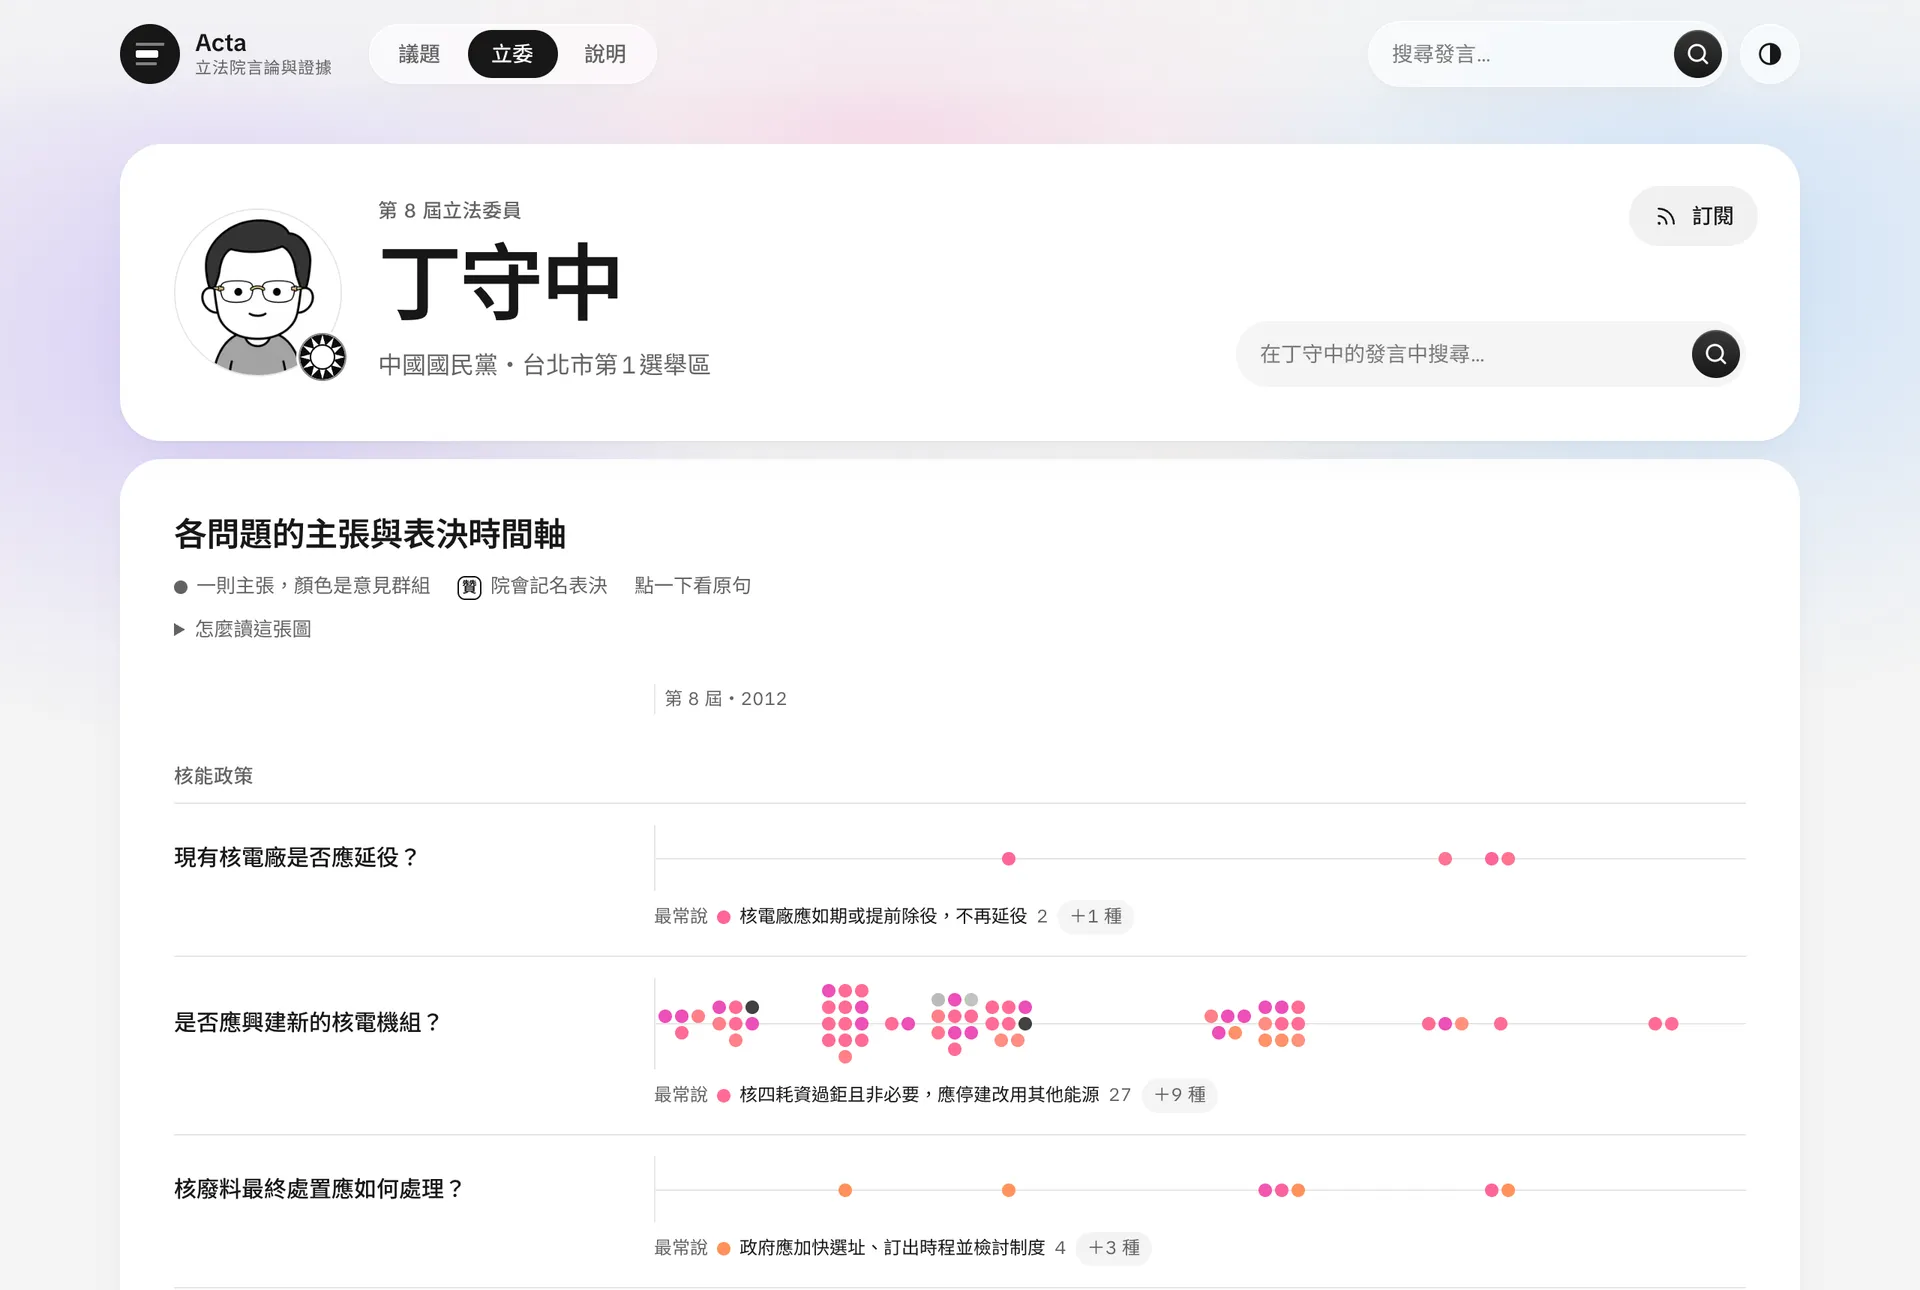Viewport: 1920px width, 1290px height.
Task: Expand +1 種 under 現有核電廠是否應延役
Action: pos(1096,916)
